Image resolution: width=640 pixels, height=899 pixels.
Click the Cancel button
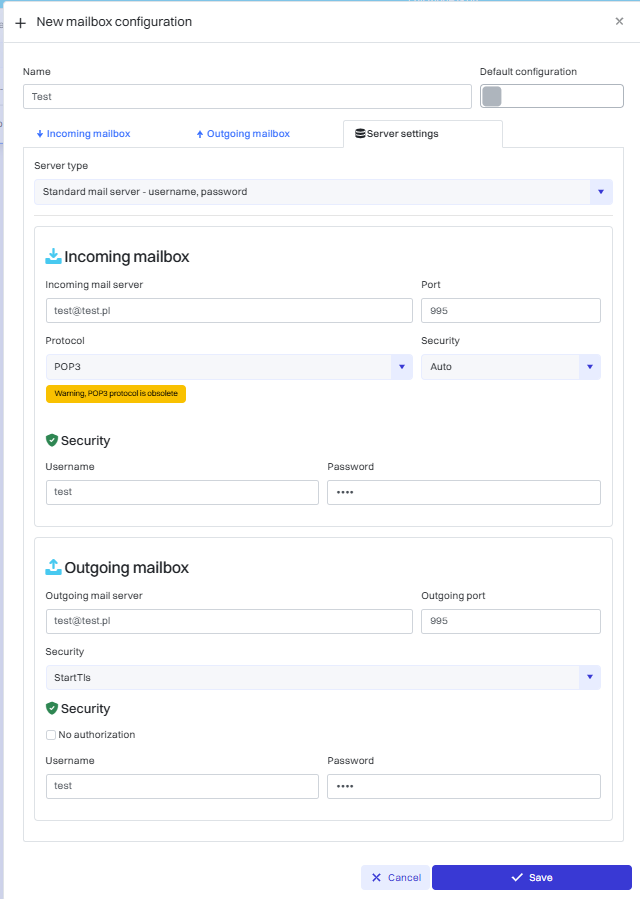point(396,877)
